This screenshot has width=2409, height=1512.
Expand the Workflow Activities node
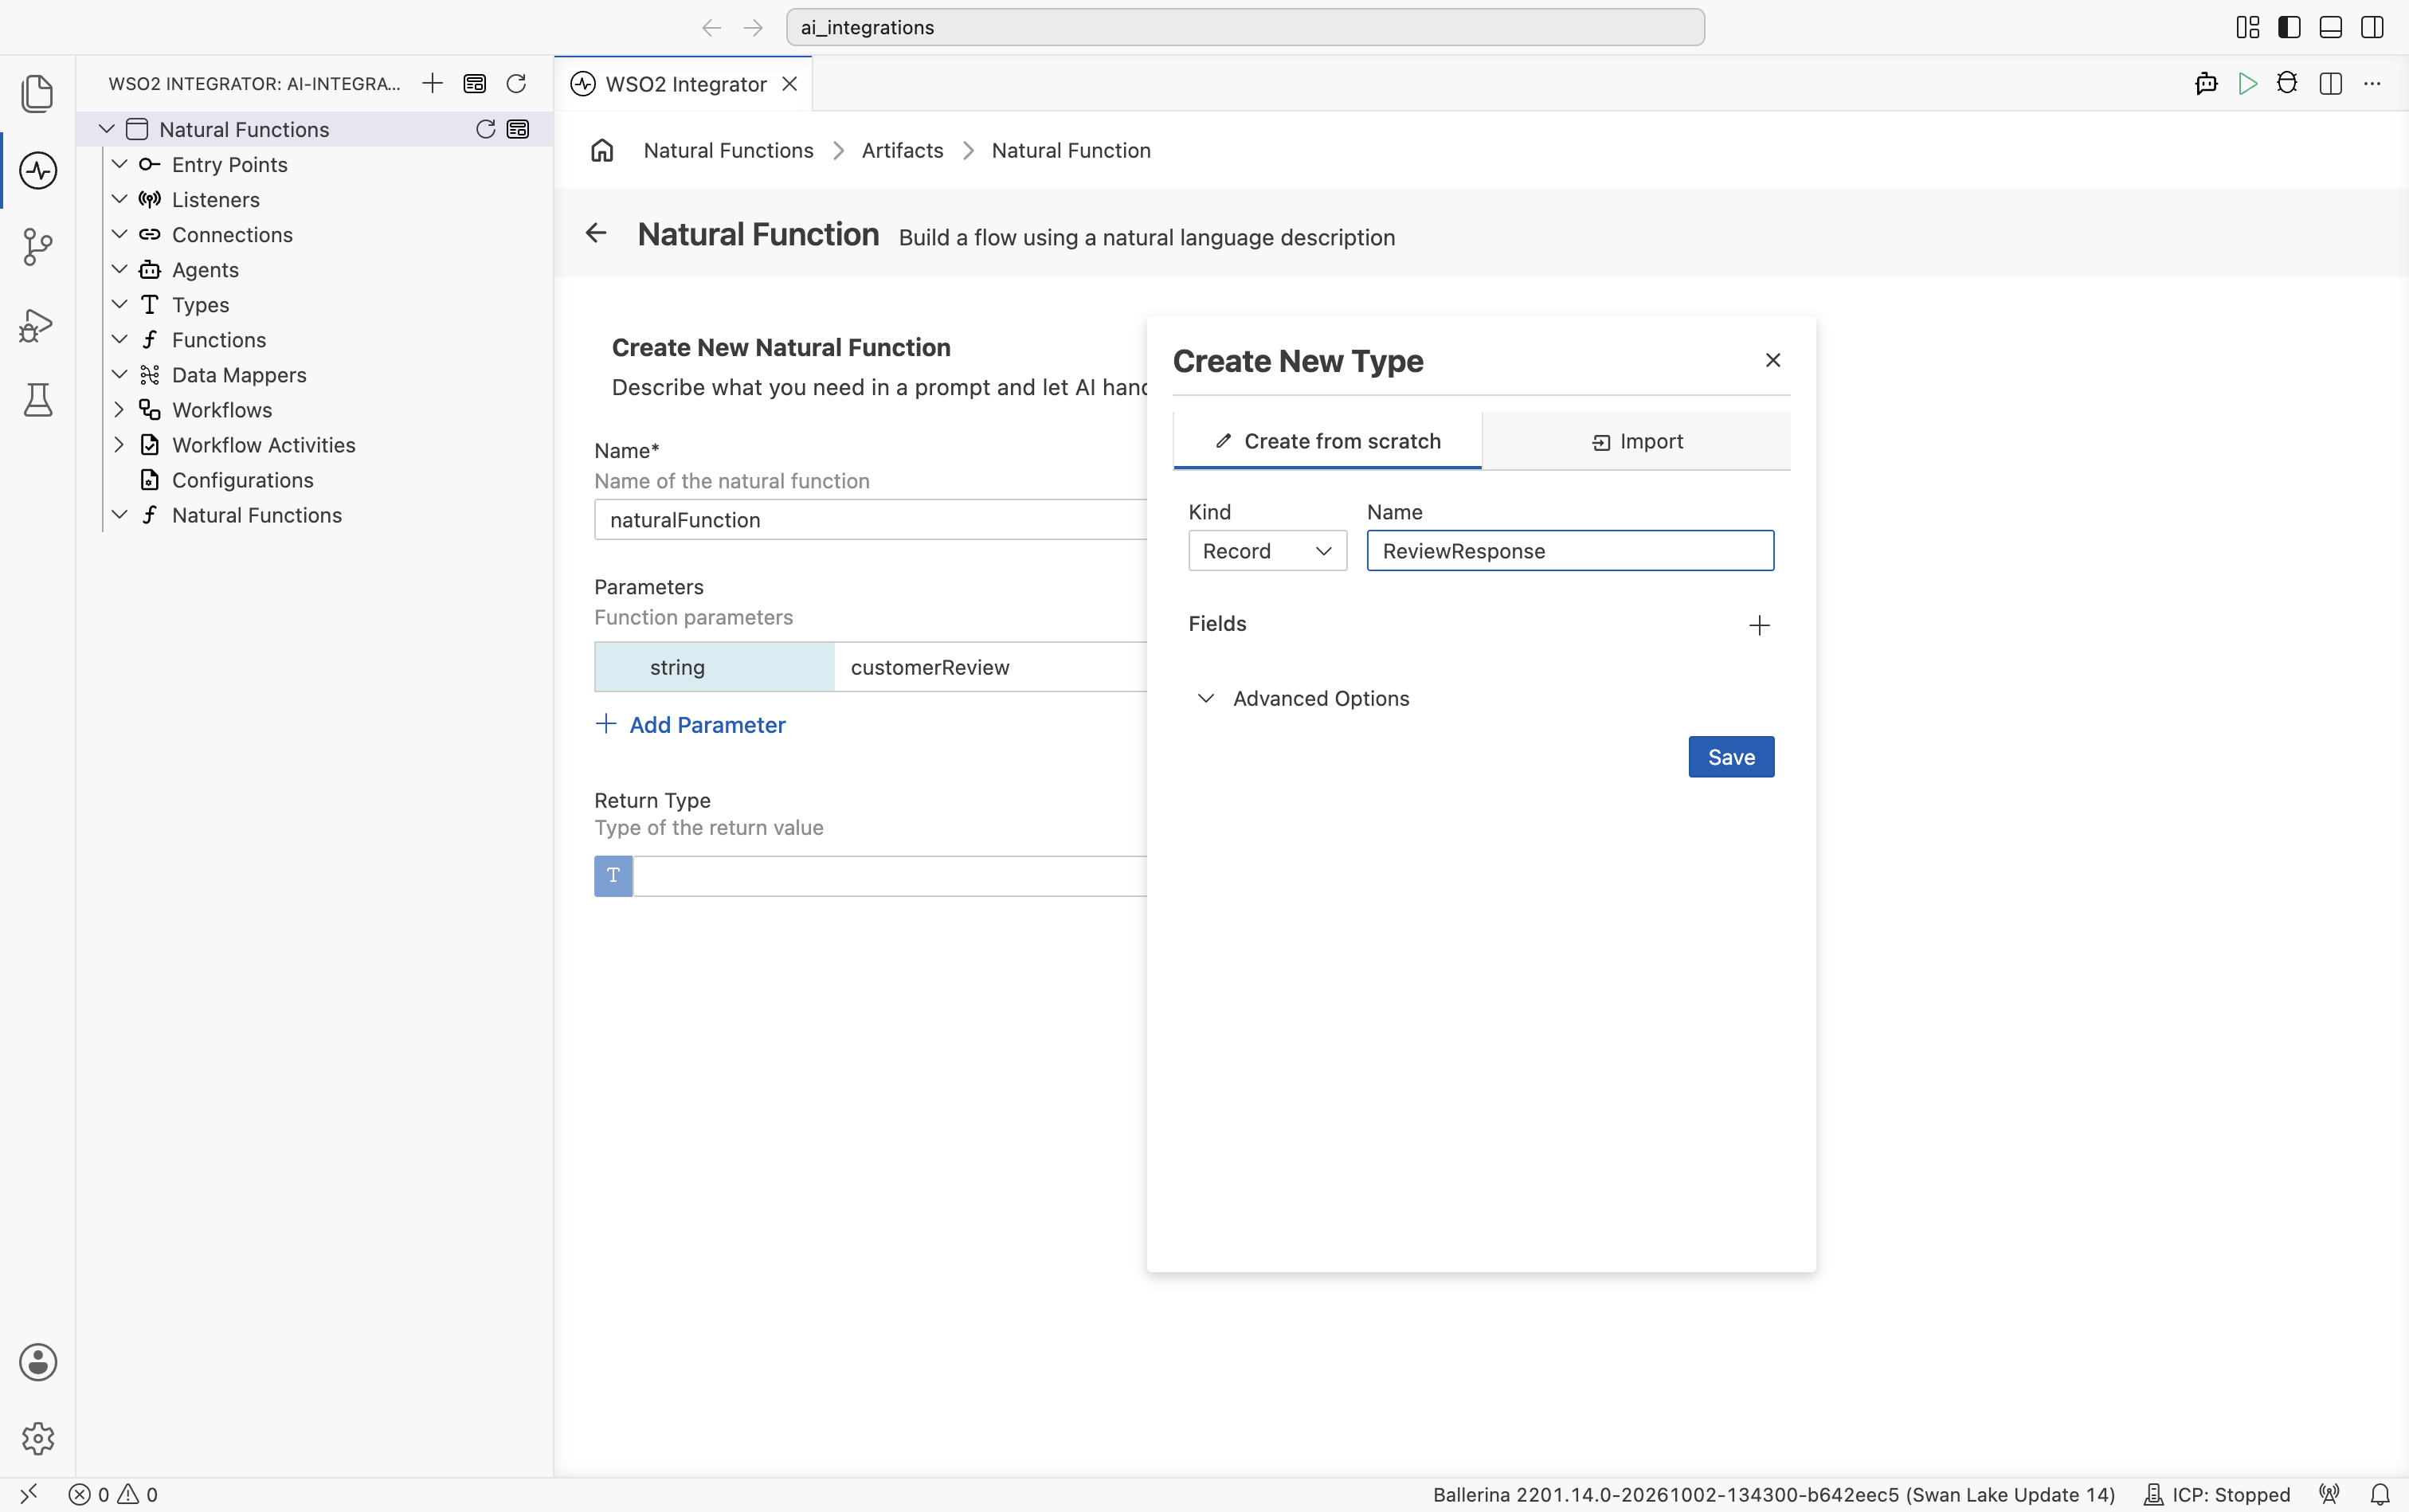[x=119, y=444]
